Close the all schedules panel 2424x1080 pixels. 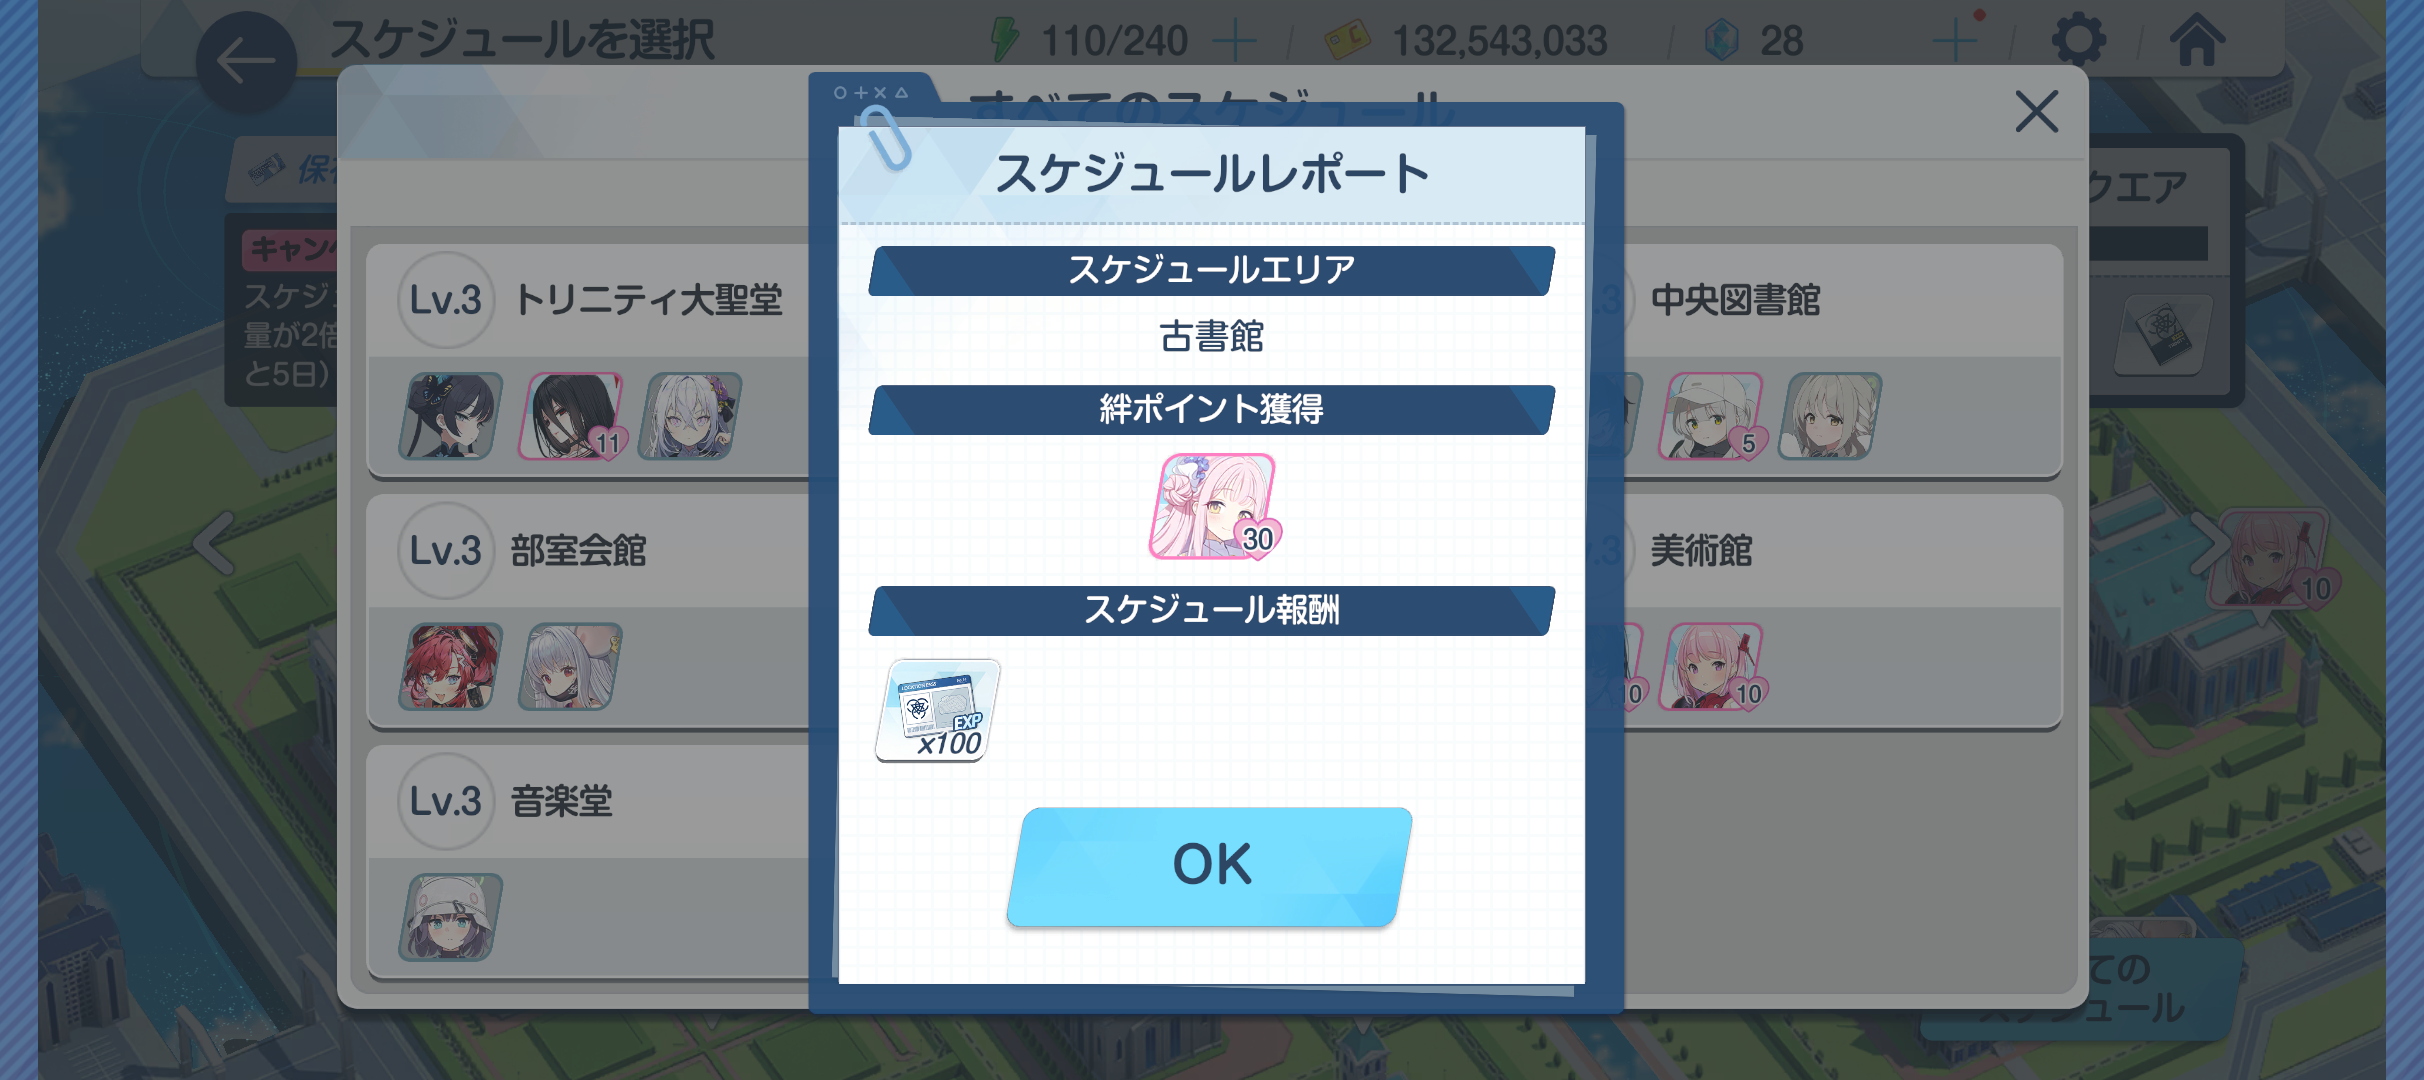(2036, 111)
